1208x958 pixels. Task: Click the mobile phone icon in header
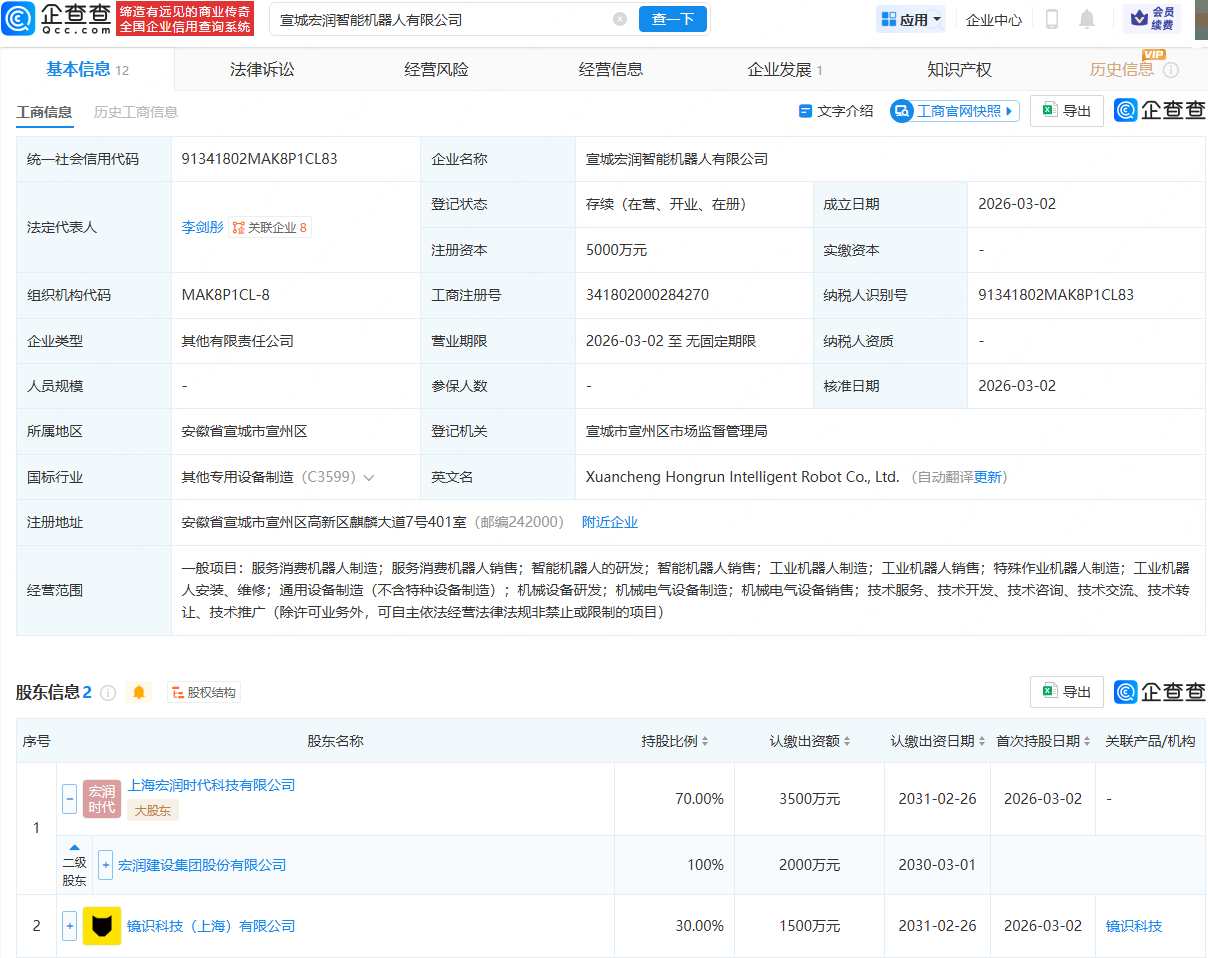(1052, 19)
